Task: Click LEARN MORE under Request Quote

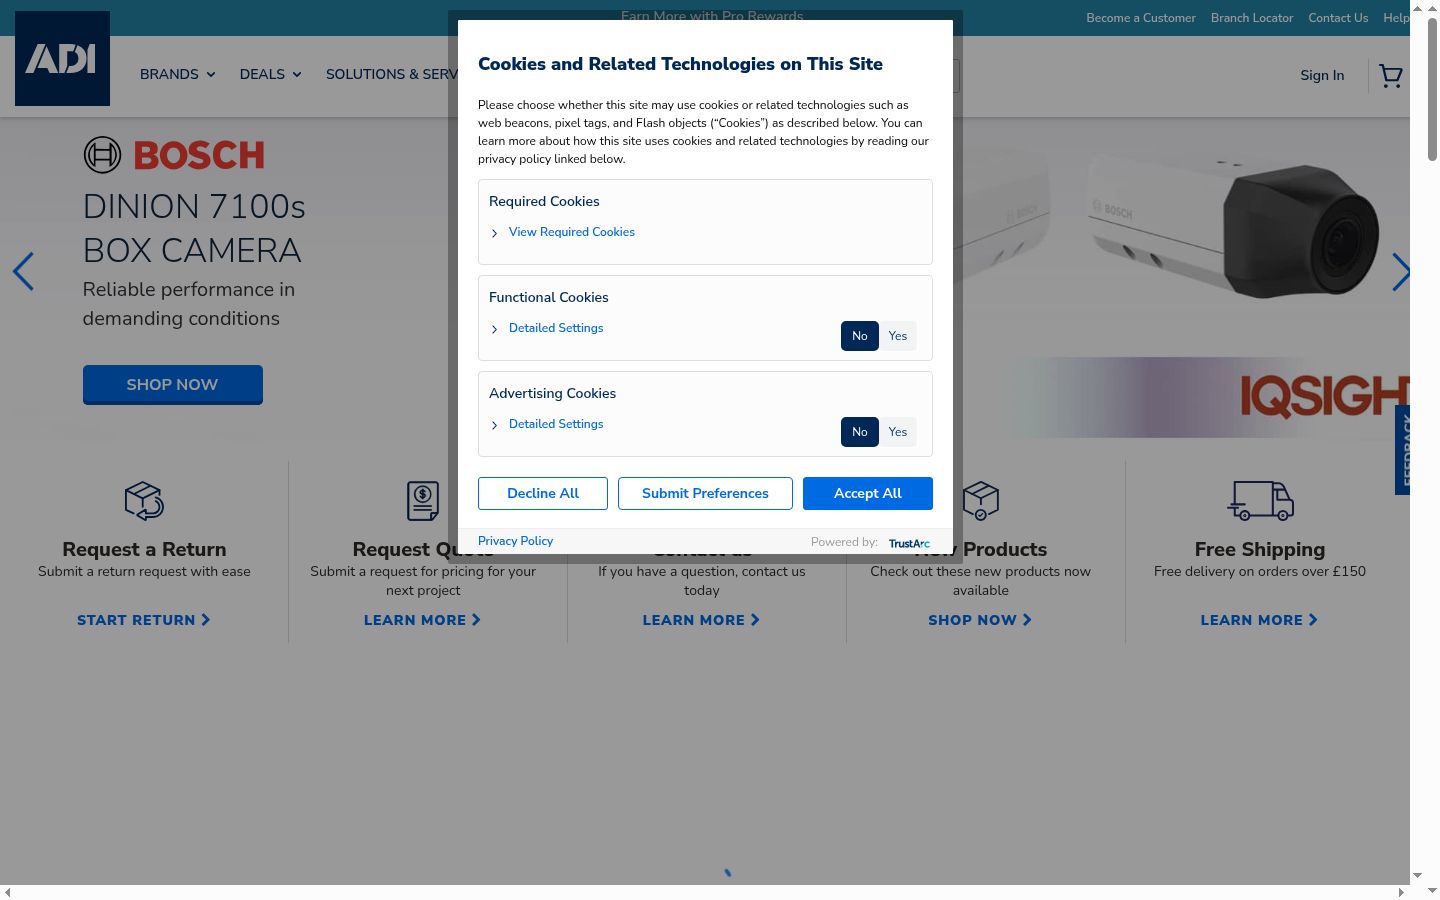Action: click(x=423, y=620)
